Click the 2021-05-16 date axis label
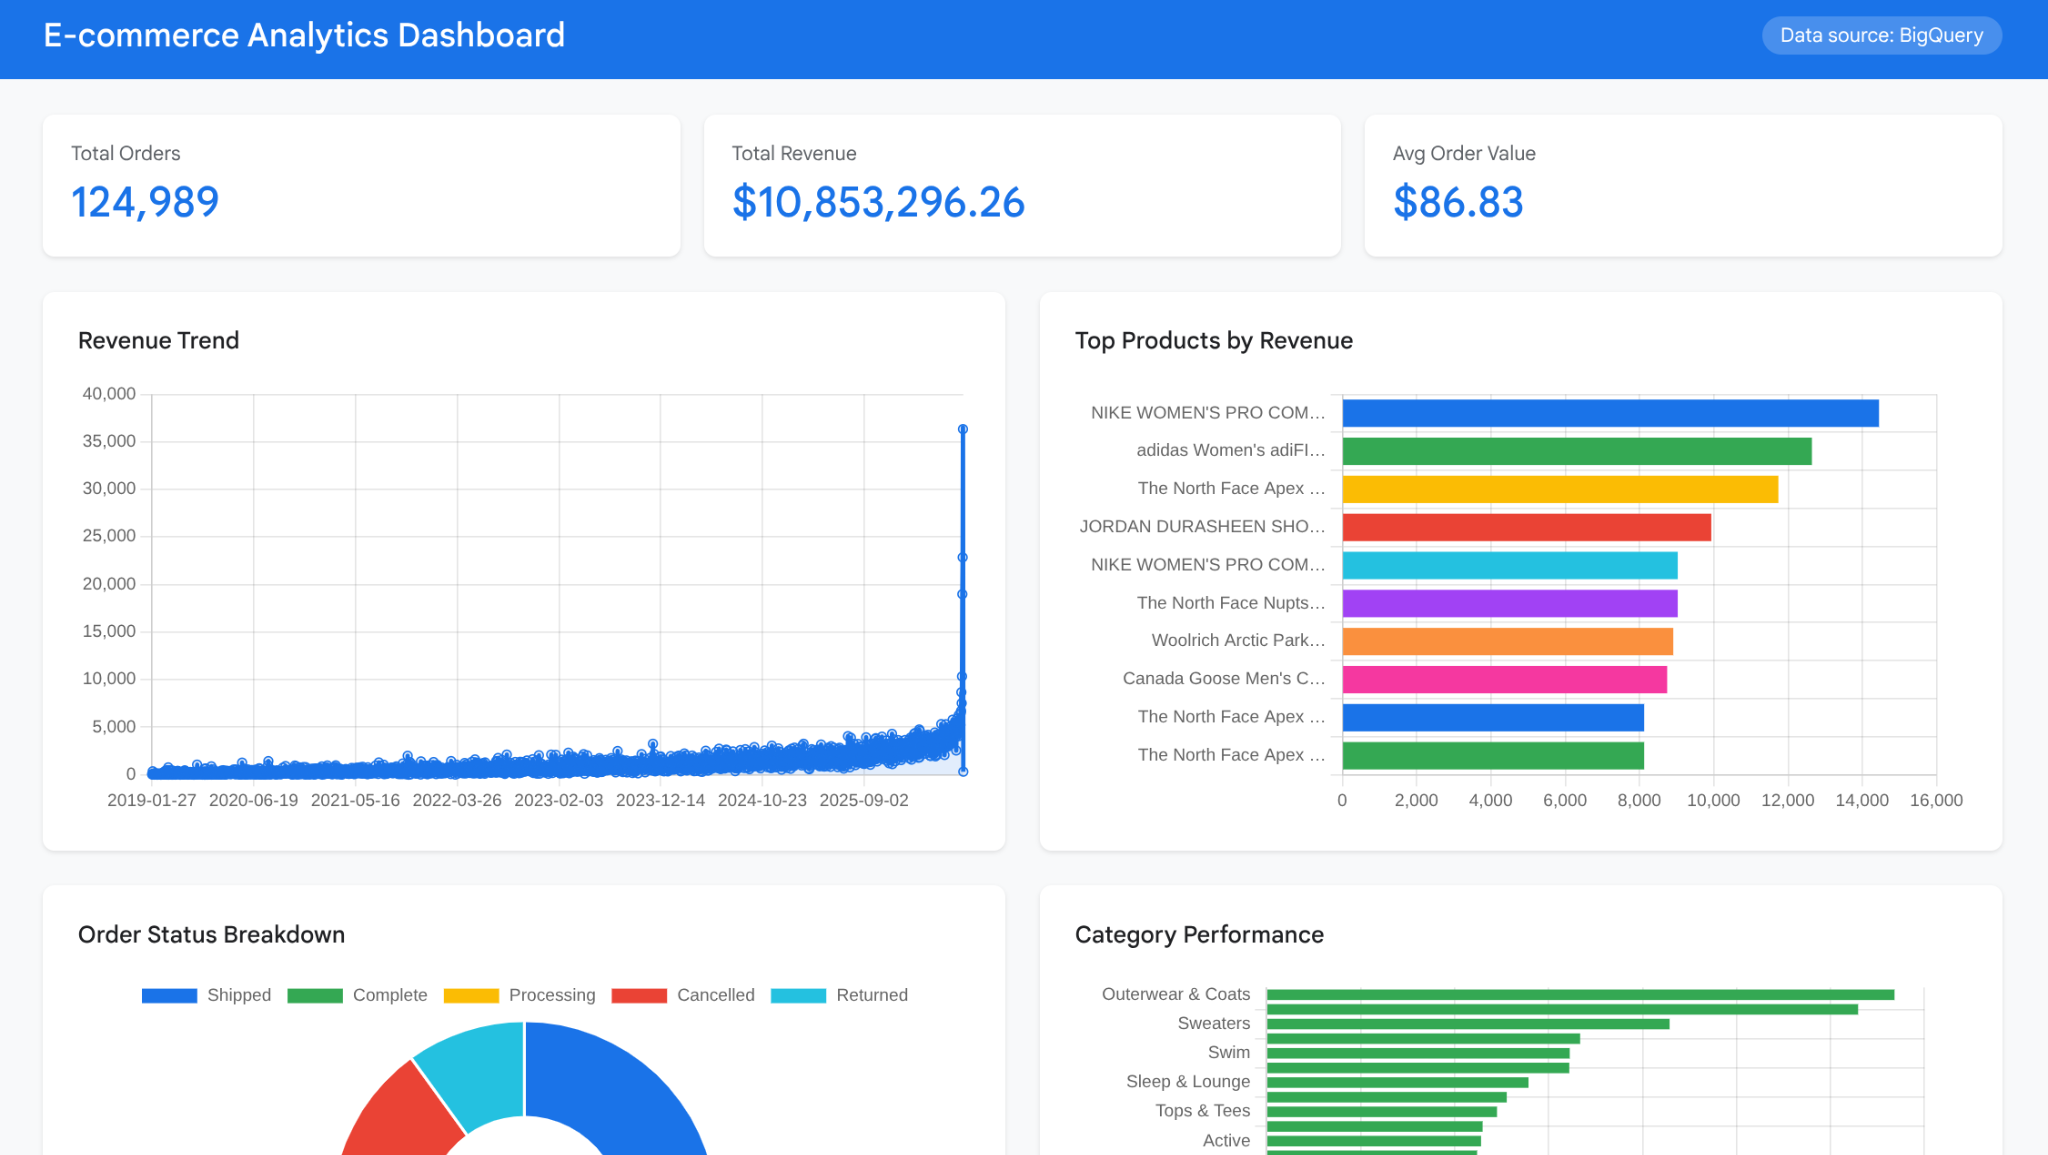The image size is (2048, 1155). (x=355, y=800)
